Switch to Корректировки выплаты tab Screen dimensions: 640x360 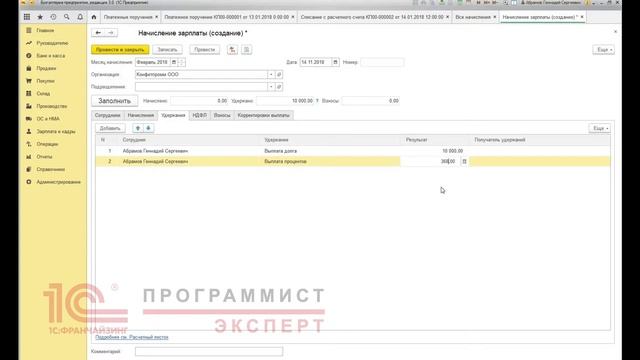[x=264, y=116]
